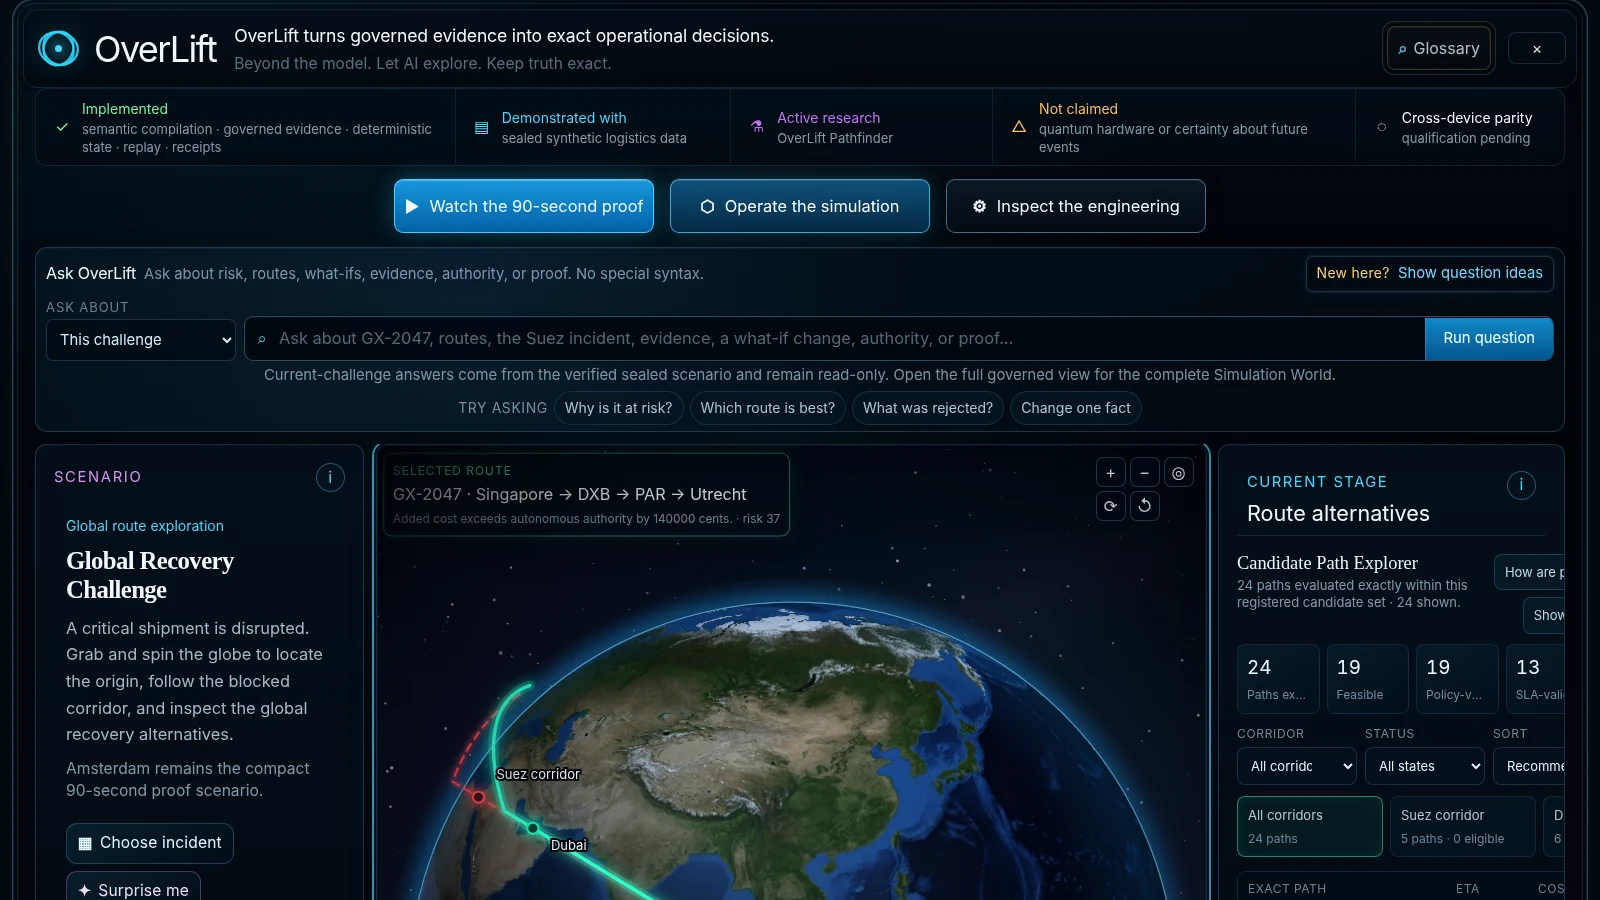Recenter the globe with the target icon
Image resolution: width=1600 pixels, height=900 pixels.
1178,473
